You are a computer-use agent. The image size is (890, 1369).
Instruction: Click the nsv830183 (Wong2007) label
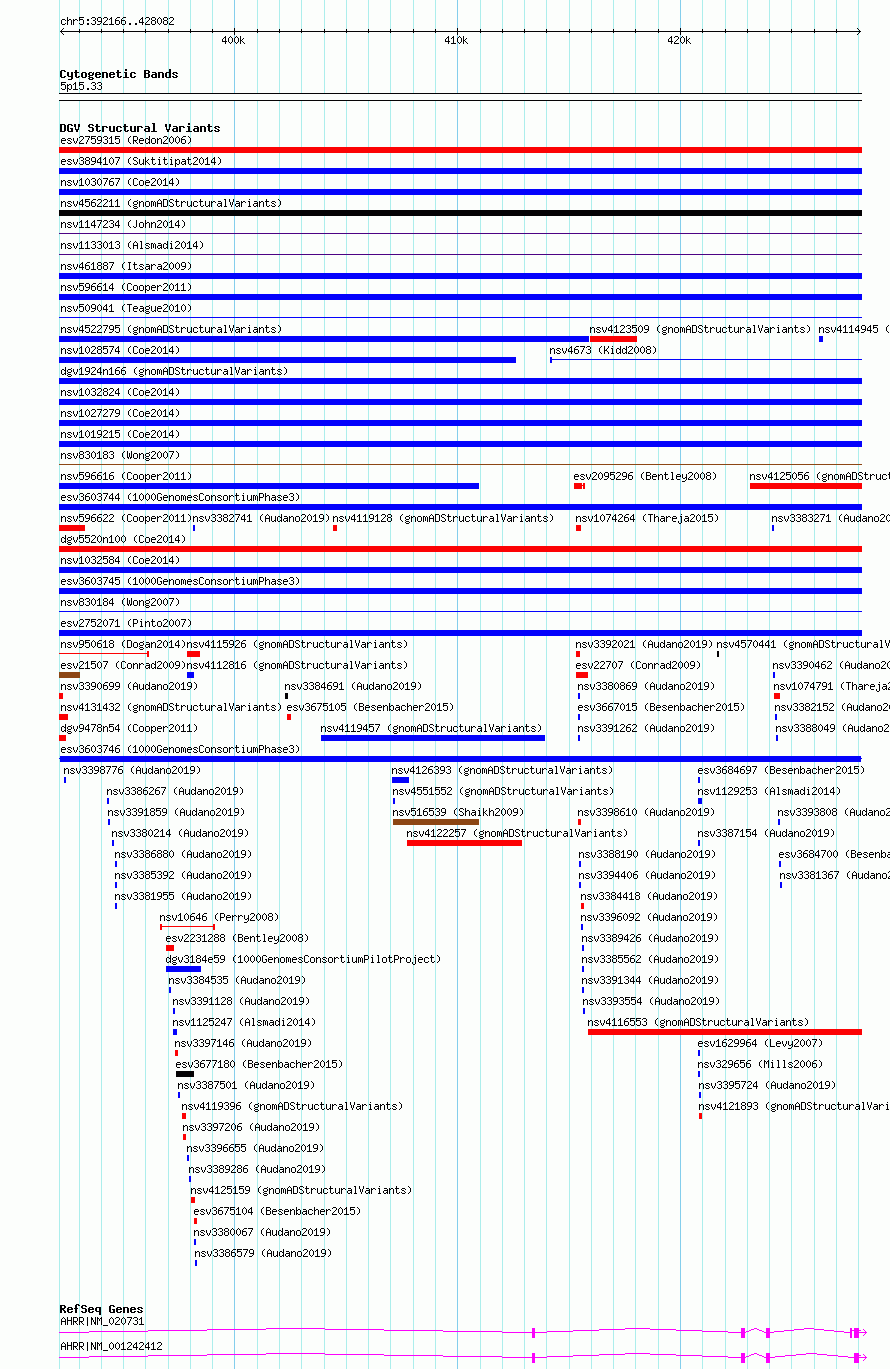120,455
